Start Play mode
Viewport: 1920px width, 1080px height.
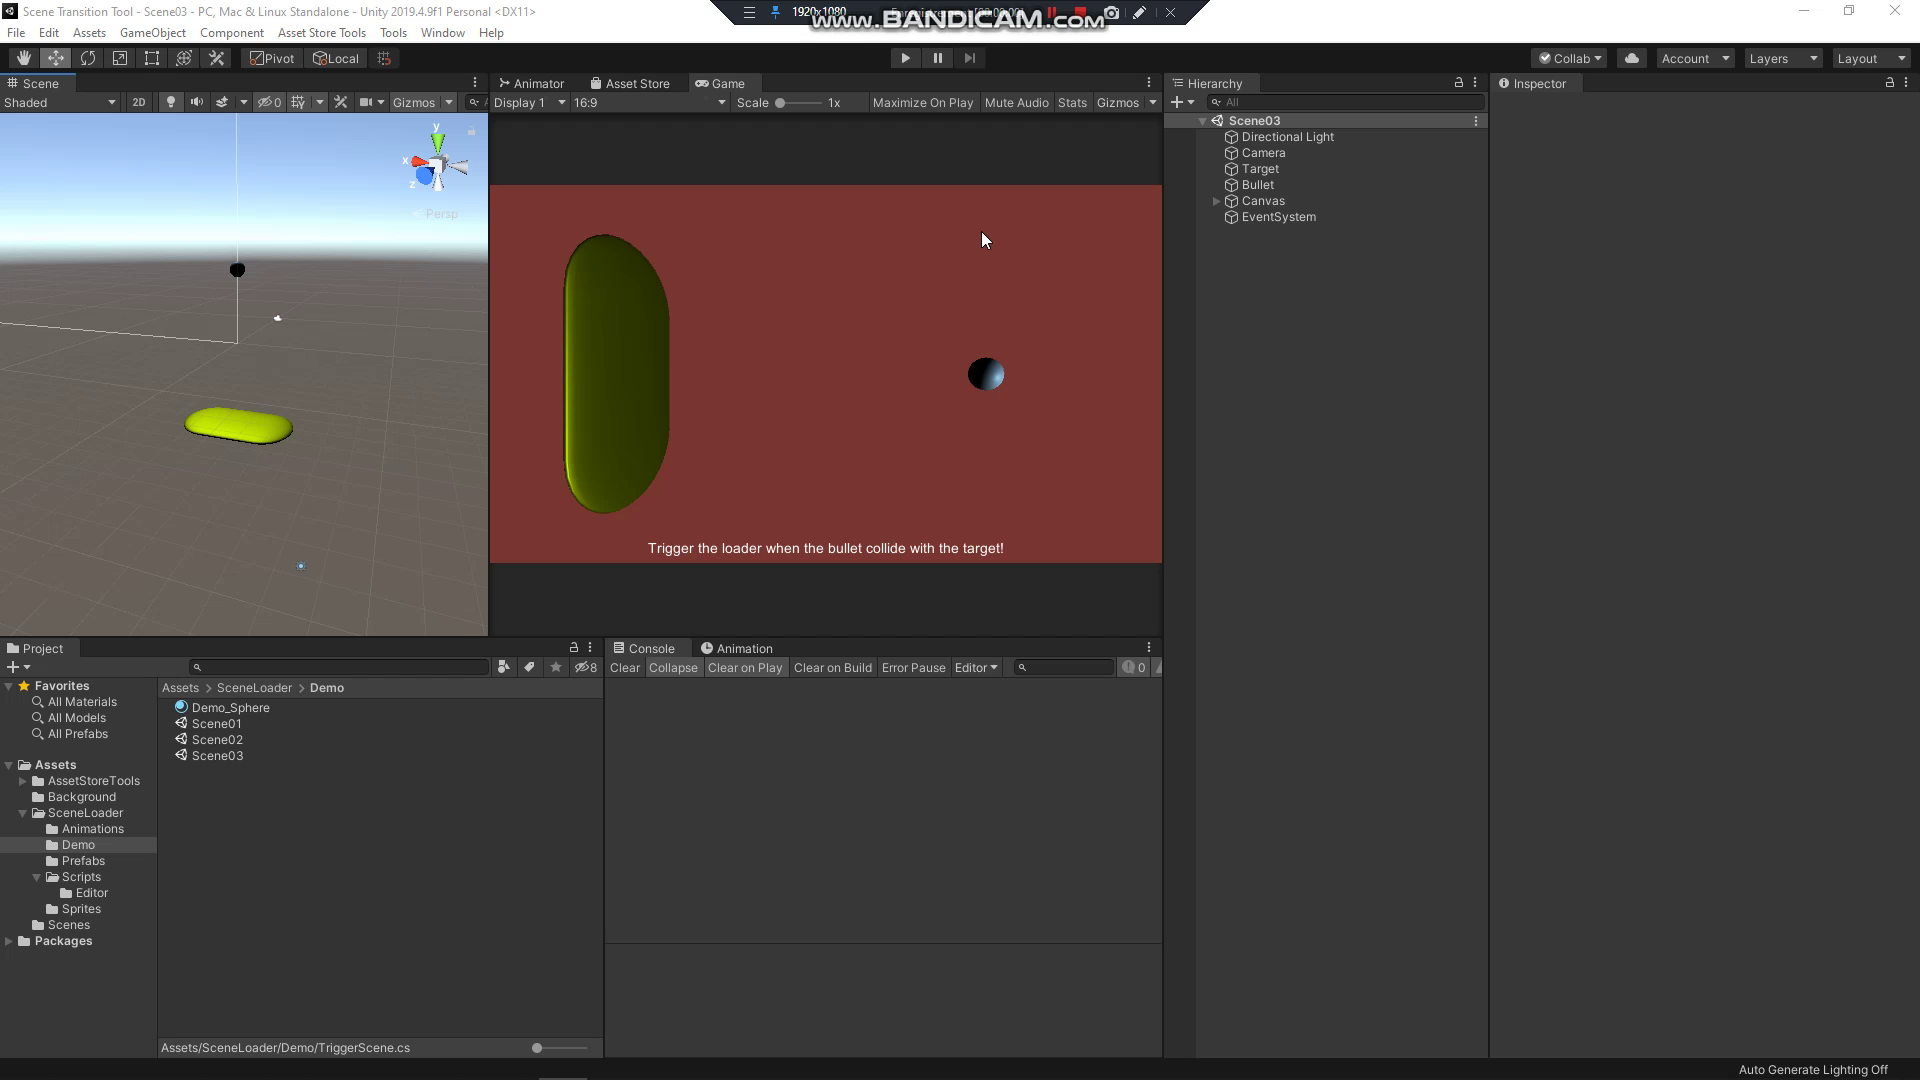tap(905, 58)
